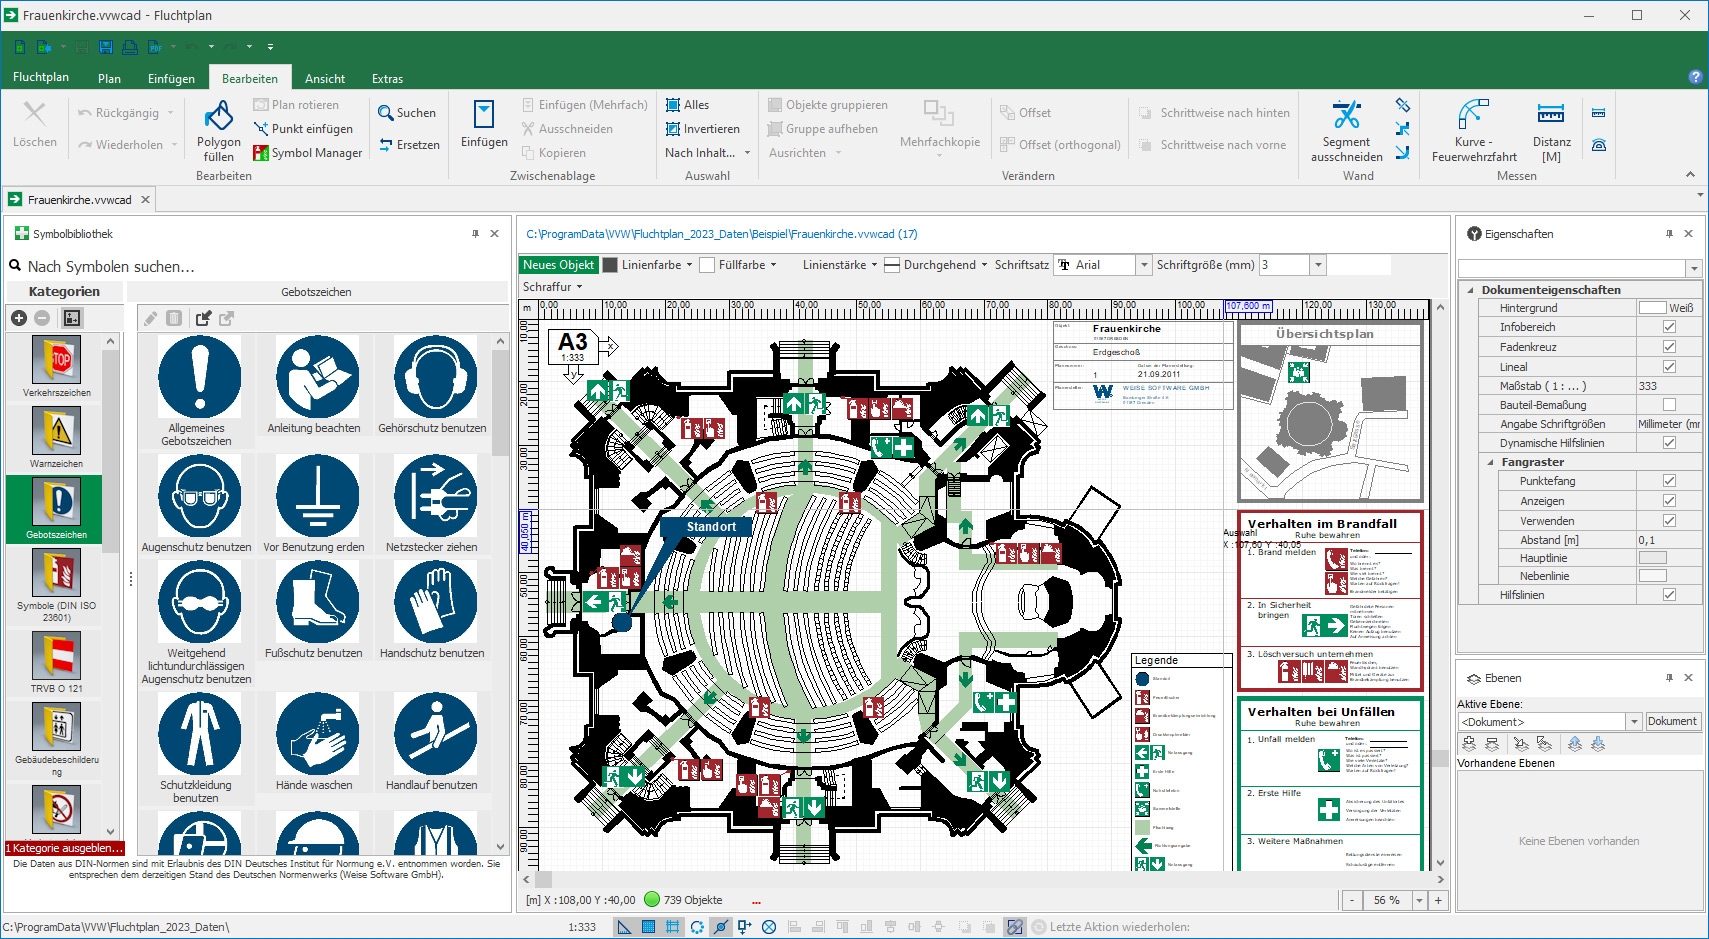1709x939 pixels.
Task: Select the Frauenkirche.vvwcad document tab
Action: click(80, 200)
